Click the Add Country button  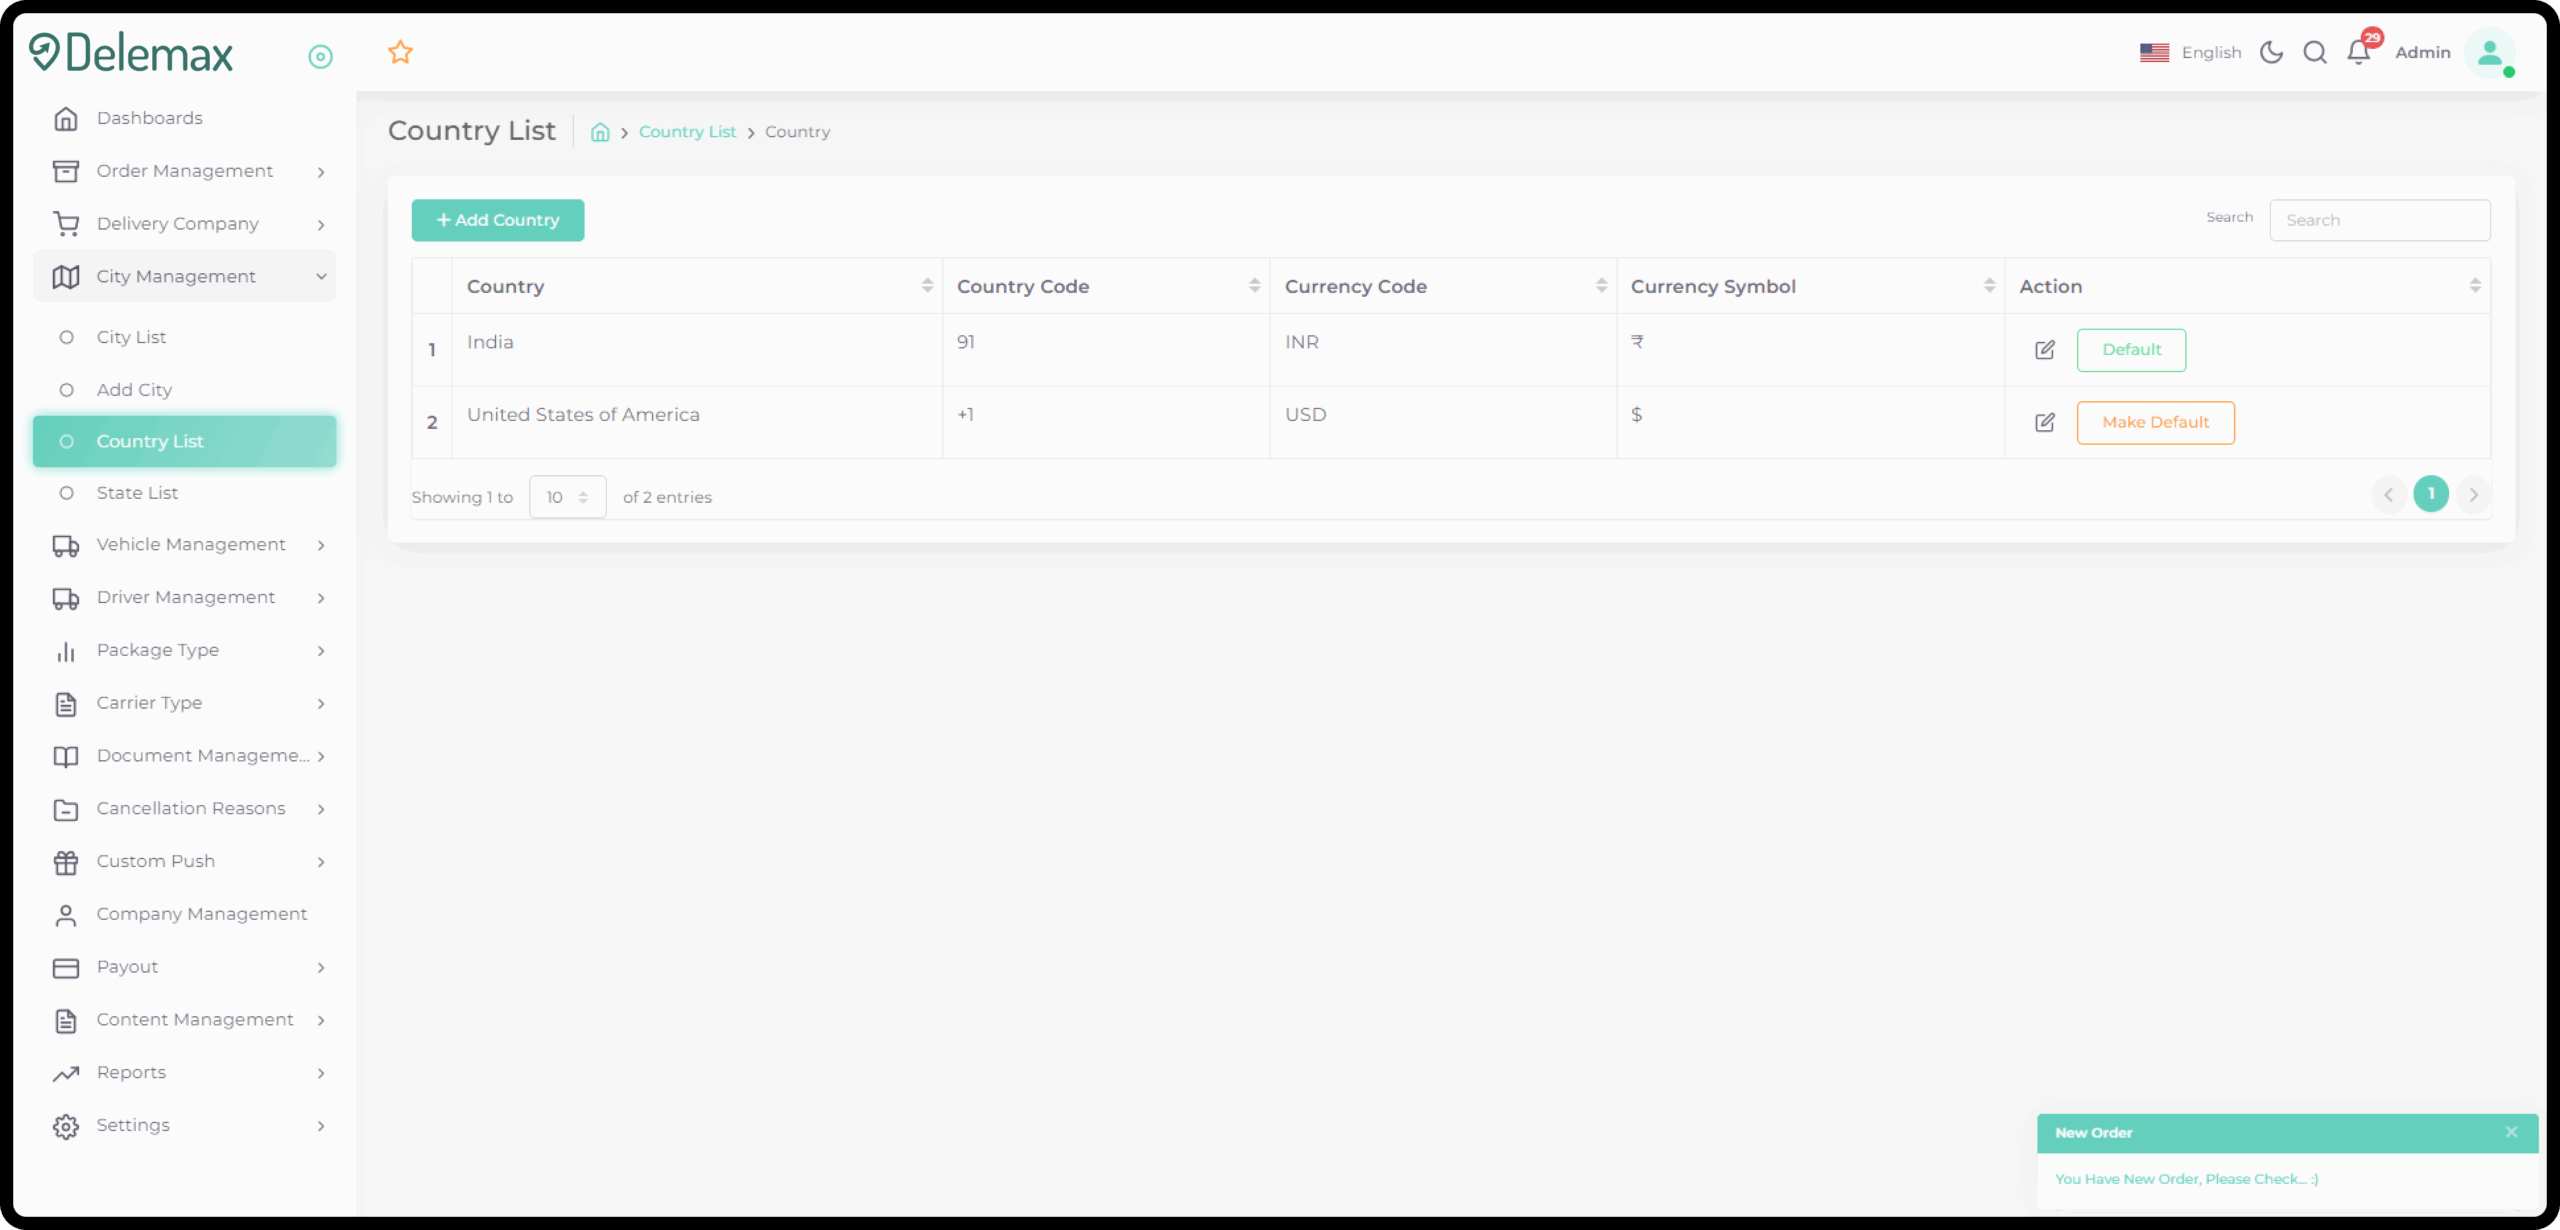(x=498, y=220)
